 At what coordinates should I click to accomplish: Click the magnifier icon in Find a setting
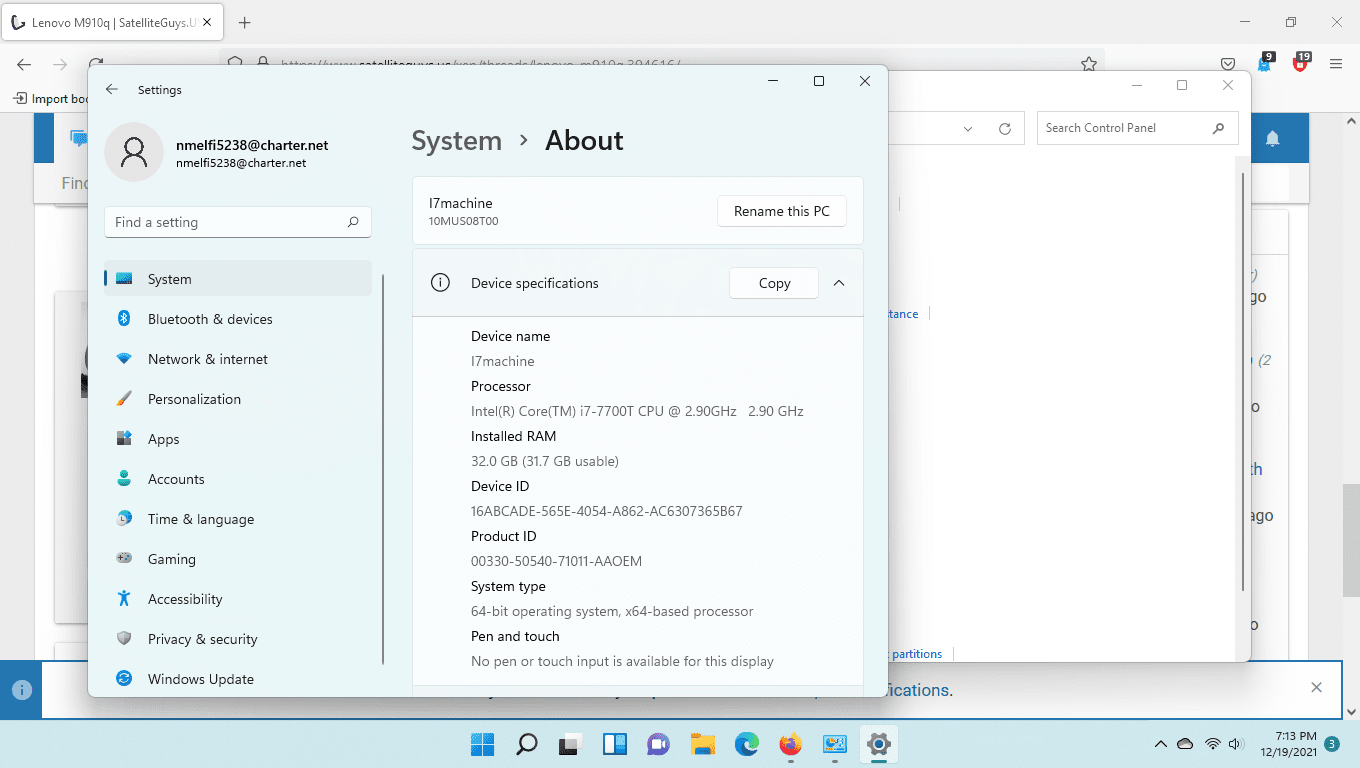[353, 222]
